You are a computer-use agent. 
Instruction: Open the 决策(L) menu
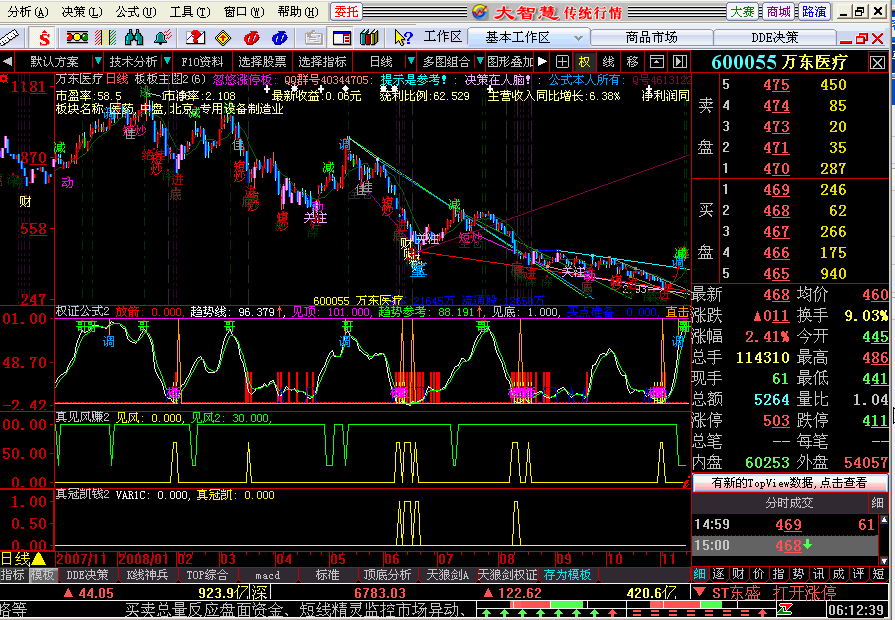[x=82, y=11]
